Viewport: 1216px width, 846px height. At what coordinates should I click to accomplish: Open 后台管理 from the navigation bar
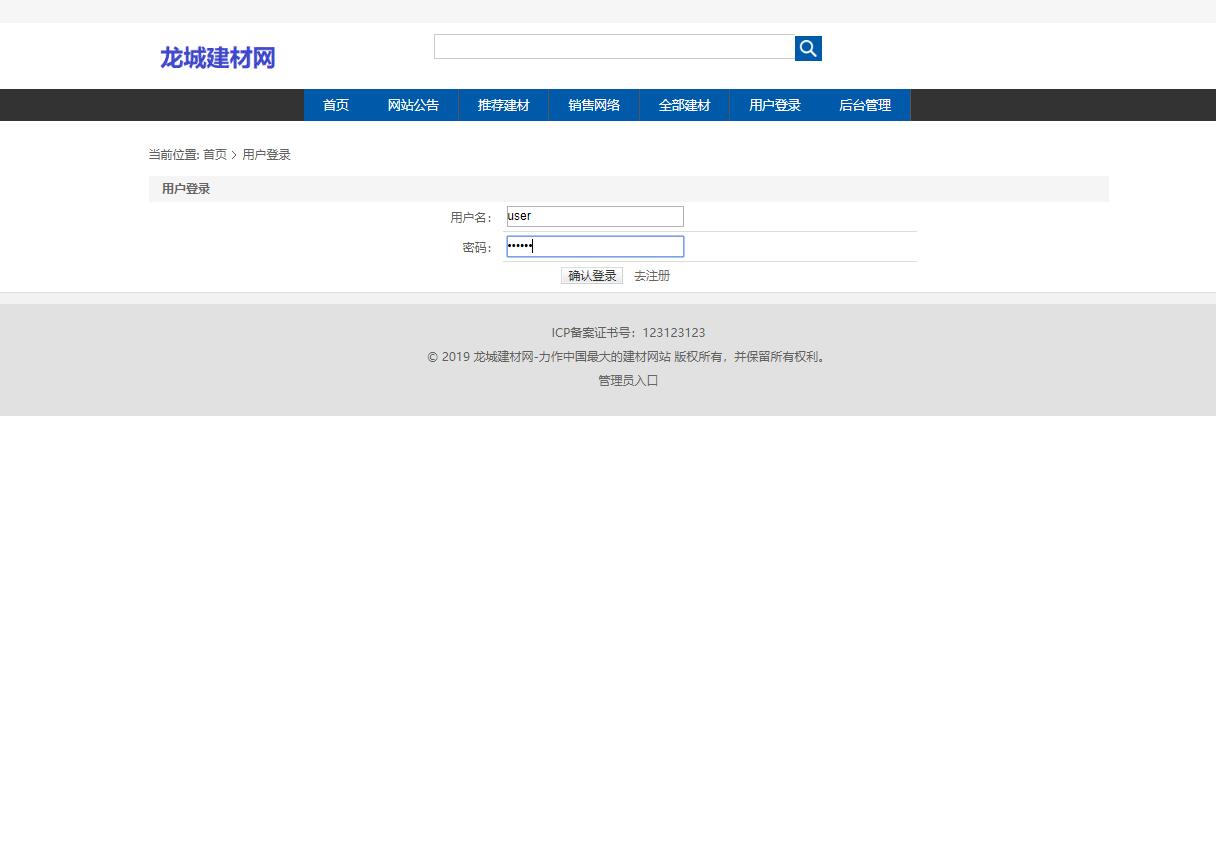click(864, 105)
